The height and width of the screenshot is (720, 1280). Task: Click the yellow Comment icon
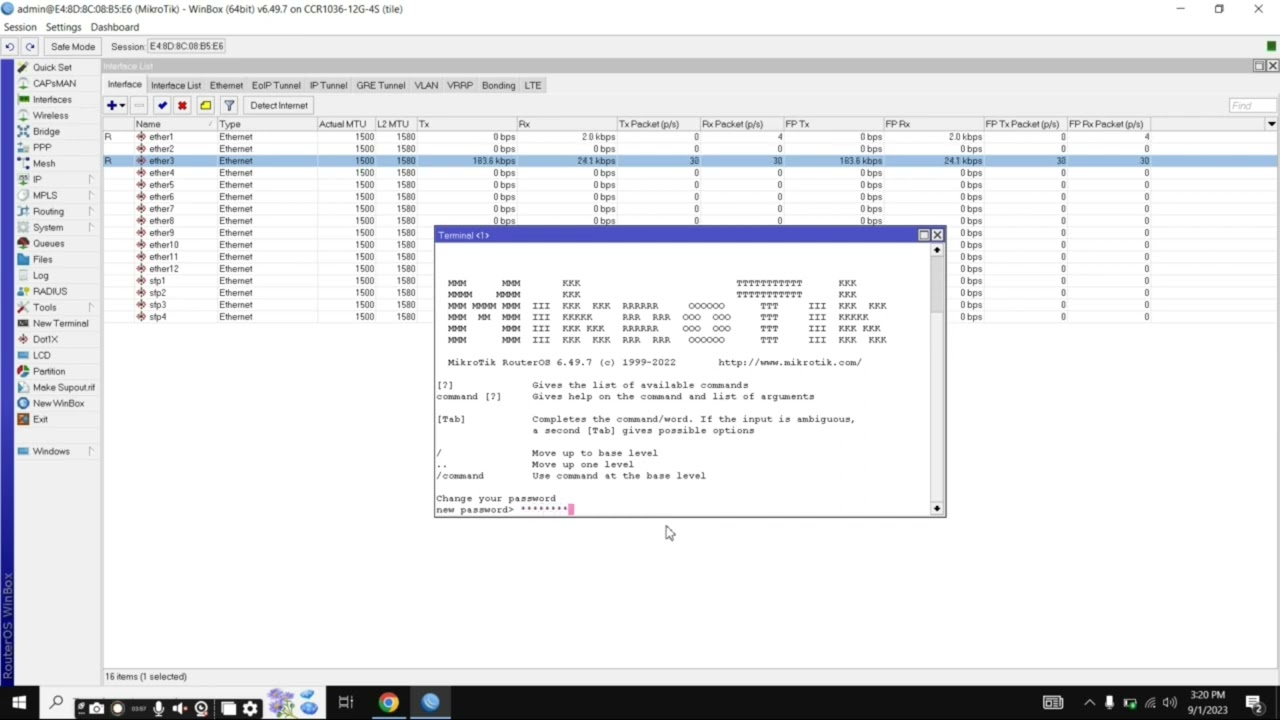(205, 106)
